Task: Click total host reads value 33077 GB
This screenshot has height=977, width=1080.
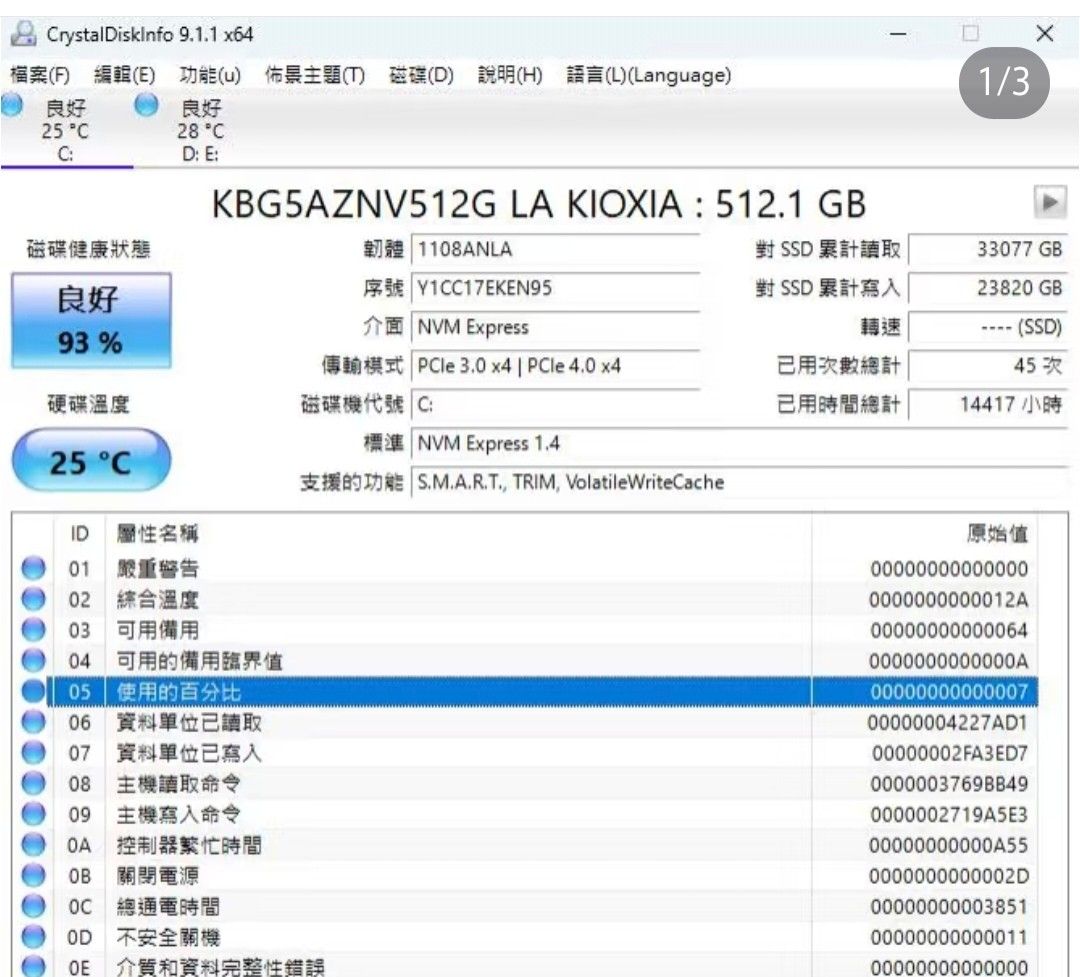Action: point(988,249)
